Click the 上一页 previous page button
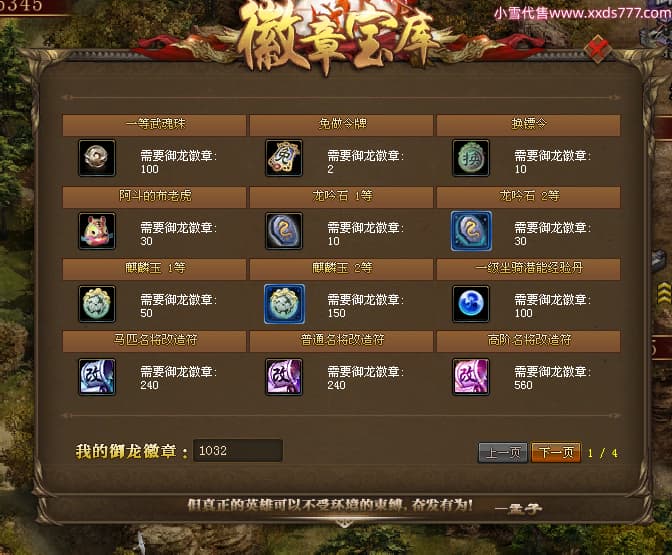This screenshot has height=555, width=672. click(503, 453)
